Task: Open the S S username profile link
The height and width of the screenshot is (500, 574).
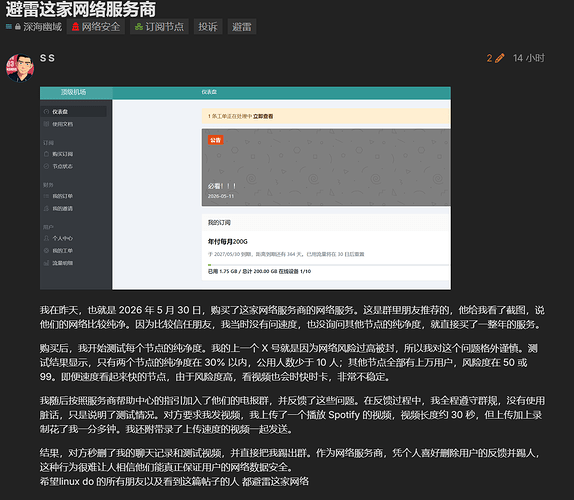Action: (47, 58)
